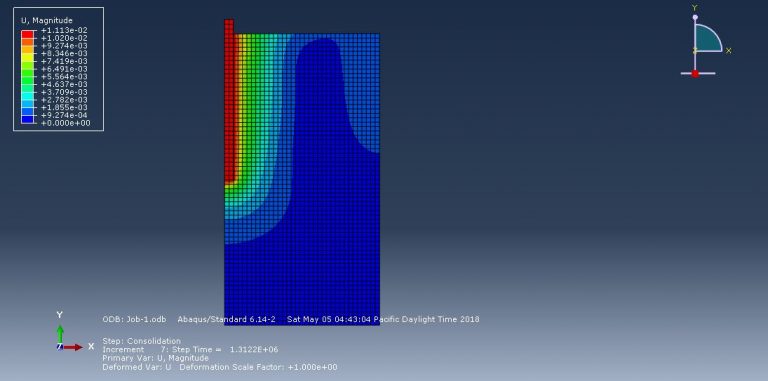This screenshot has height=381, width=768.
Task: Click the teal quarter-circle plane of the compass
Action: pyautogui.click(x=706, y=39)
